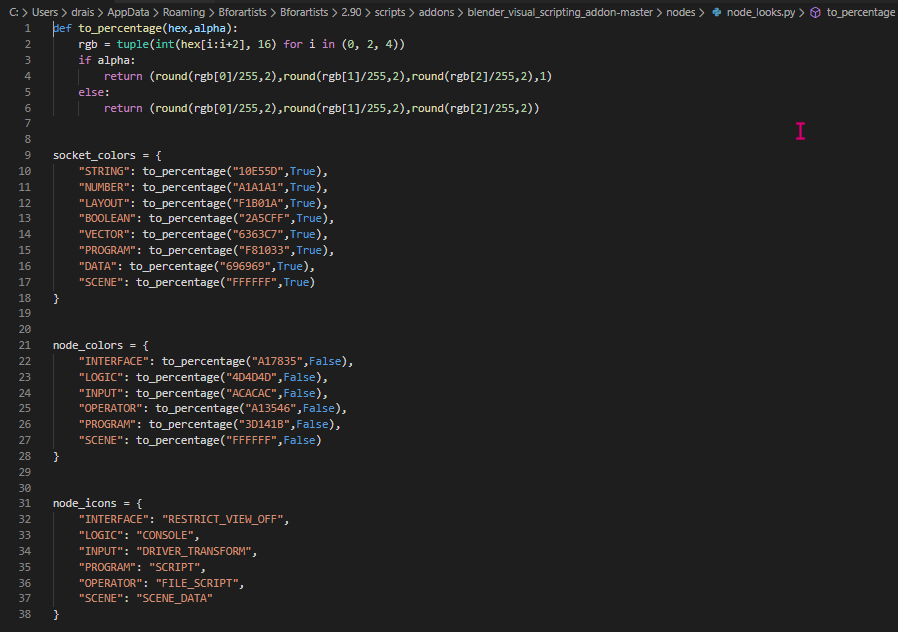898x632 pixels.
Task: Open the Users breadcrumb
Action: [45, 12]
